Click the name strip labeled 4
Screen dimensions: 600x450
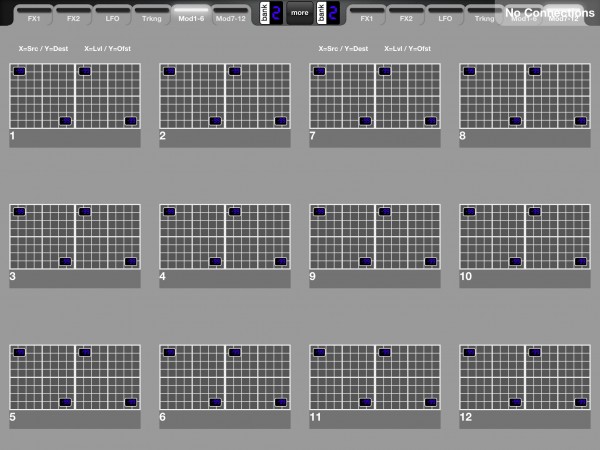[x=225, y=279]
